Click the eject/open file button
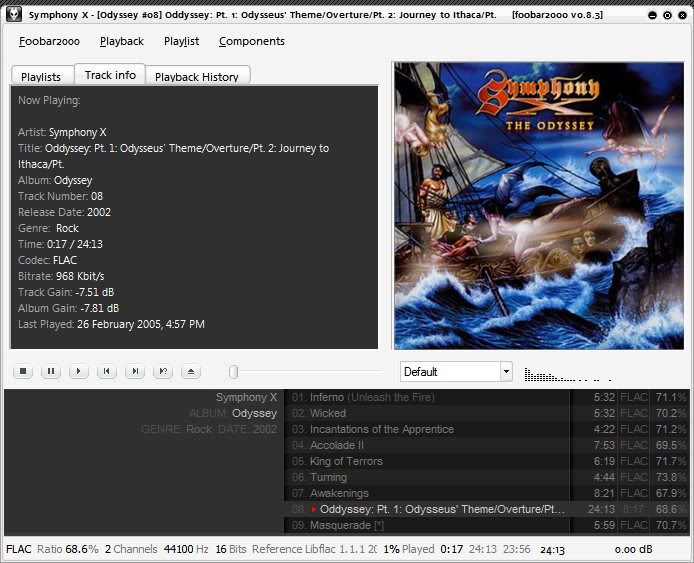Viewport: 694px width, 563px height. [191, 371]
